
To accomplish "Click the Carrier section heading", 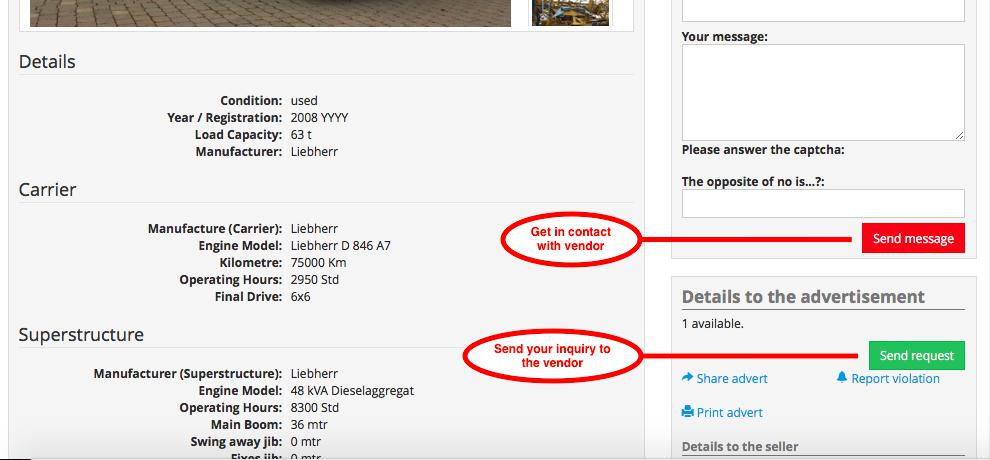I will pos(47,190).
